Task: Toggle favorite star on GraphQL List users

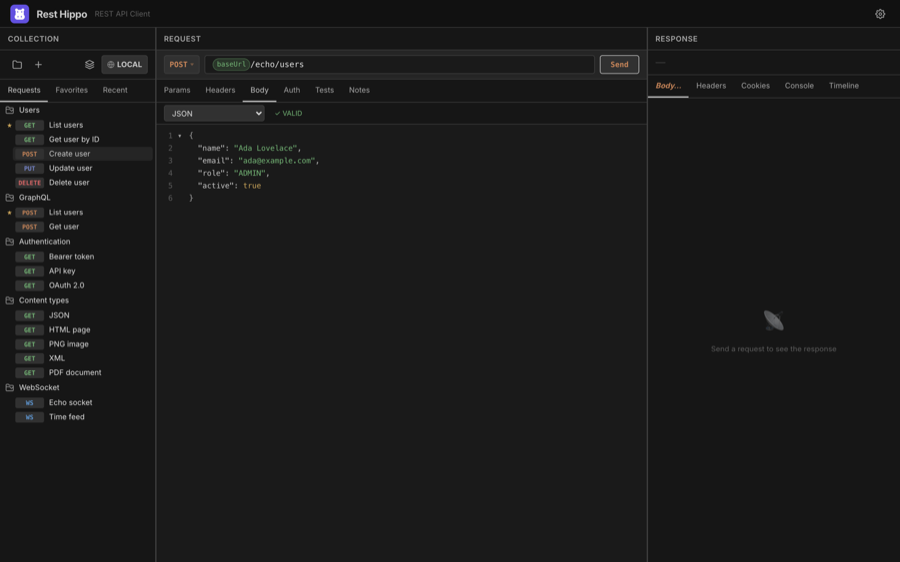Action: (x=9, y=212)
